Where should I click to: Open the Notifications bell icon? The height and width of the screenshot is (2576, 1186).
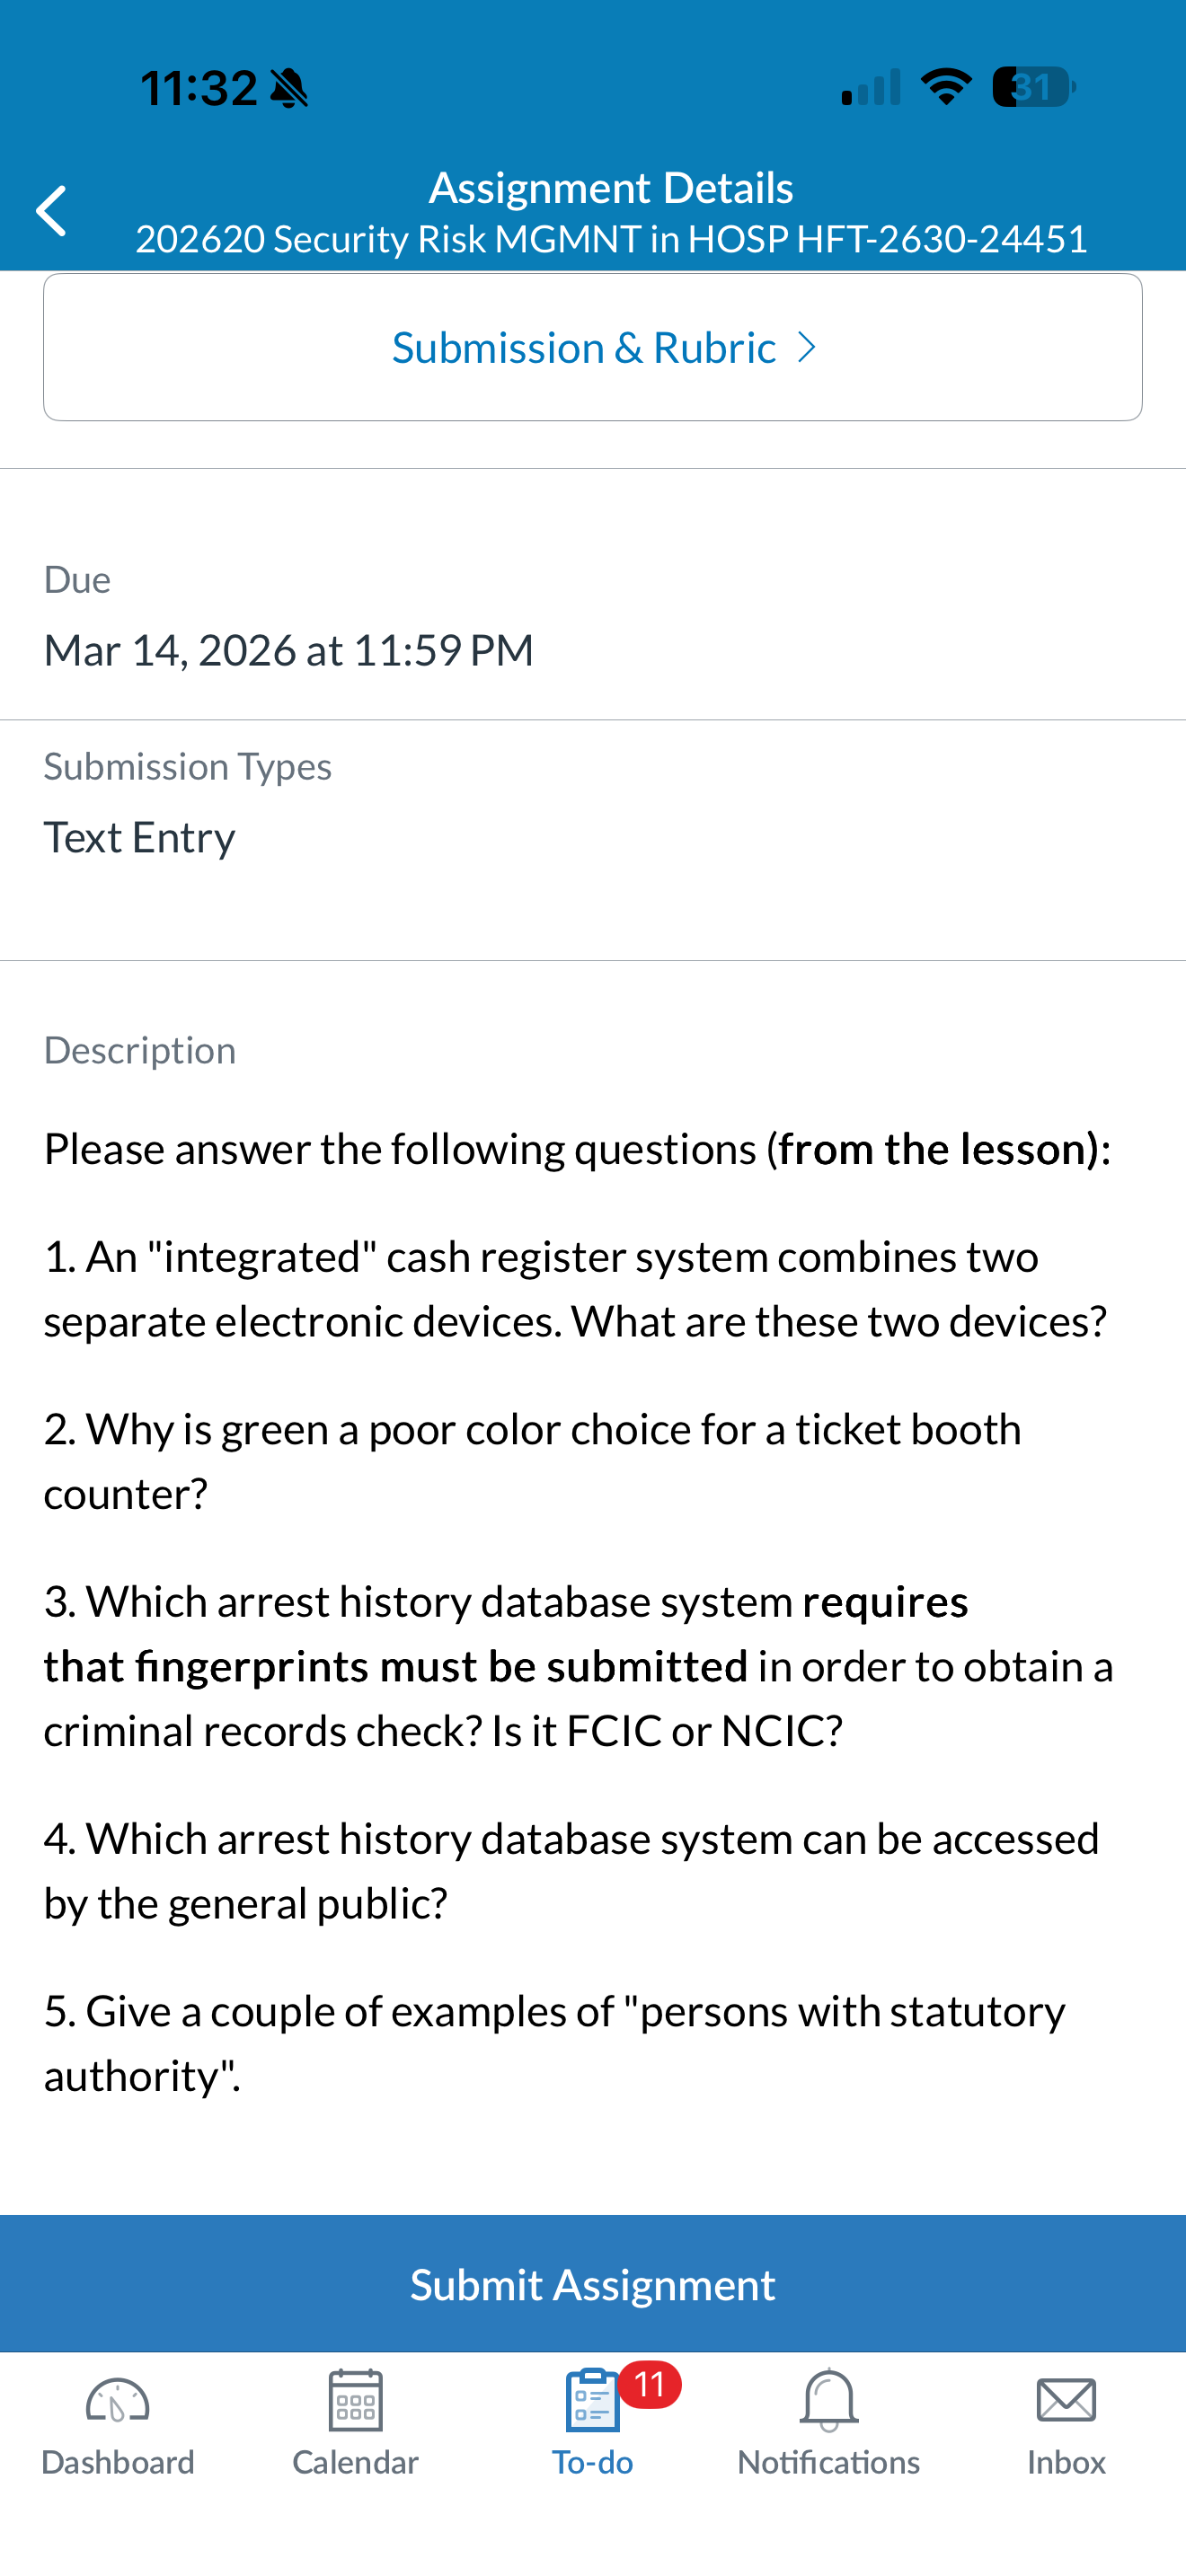tap(829, 2400)
